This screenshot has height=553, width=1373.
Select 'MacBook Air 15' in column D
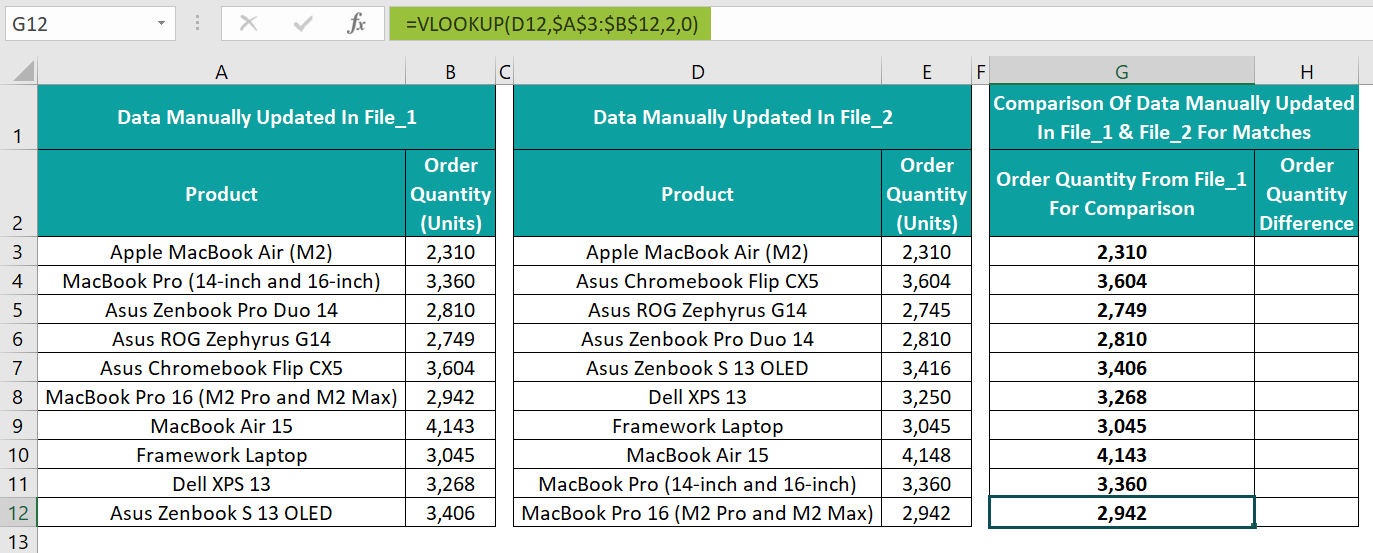(697, 455)
